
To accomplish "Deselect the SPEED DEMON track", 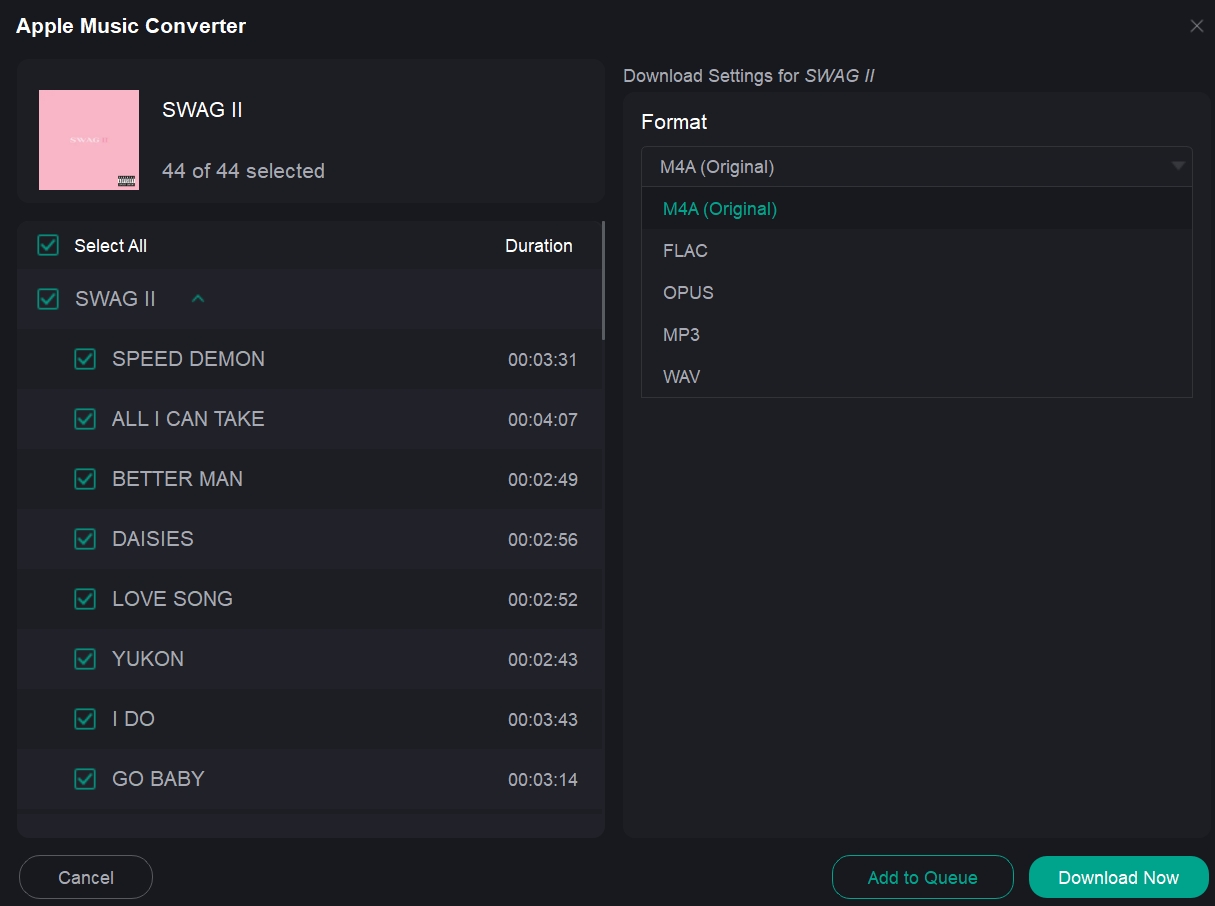I will point(85,358).
